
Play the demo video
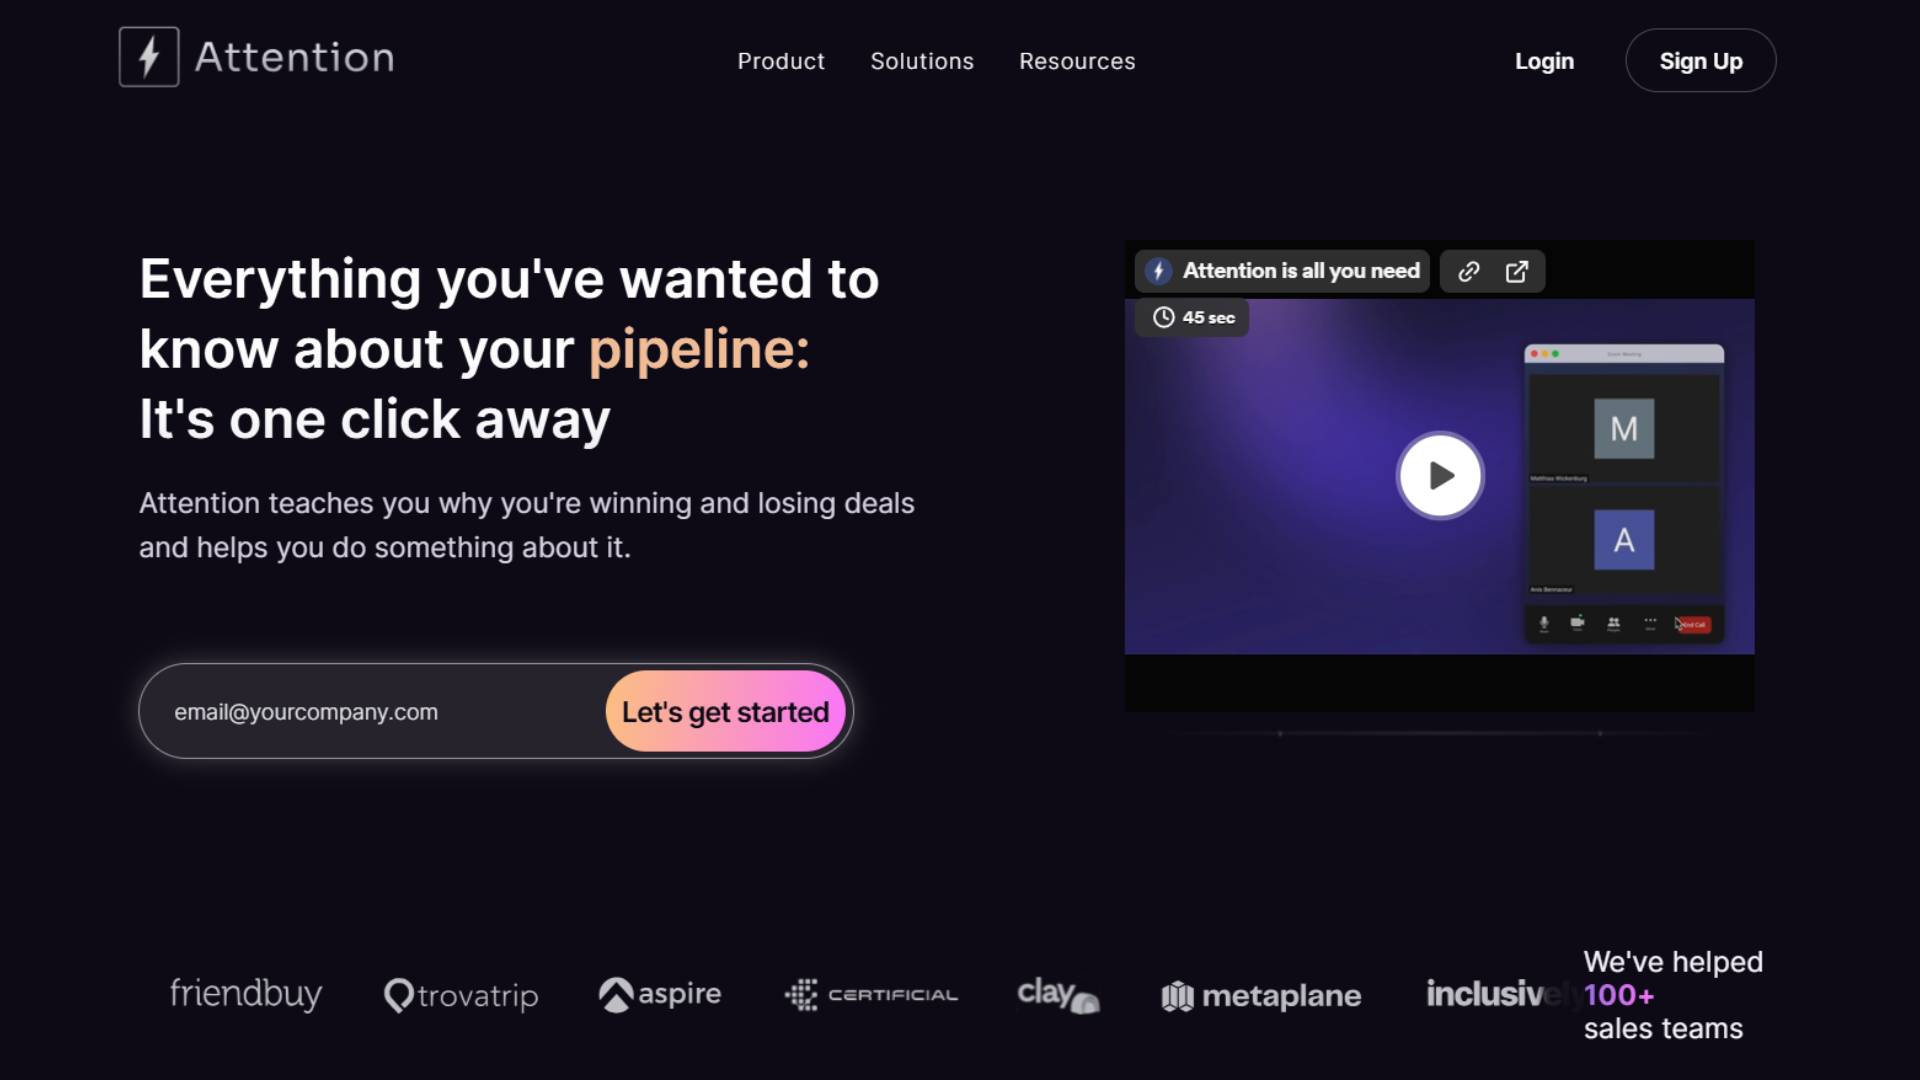1439,476
